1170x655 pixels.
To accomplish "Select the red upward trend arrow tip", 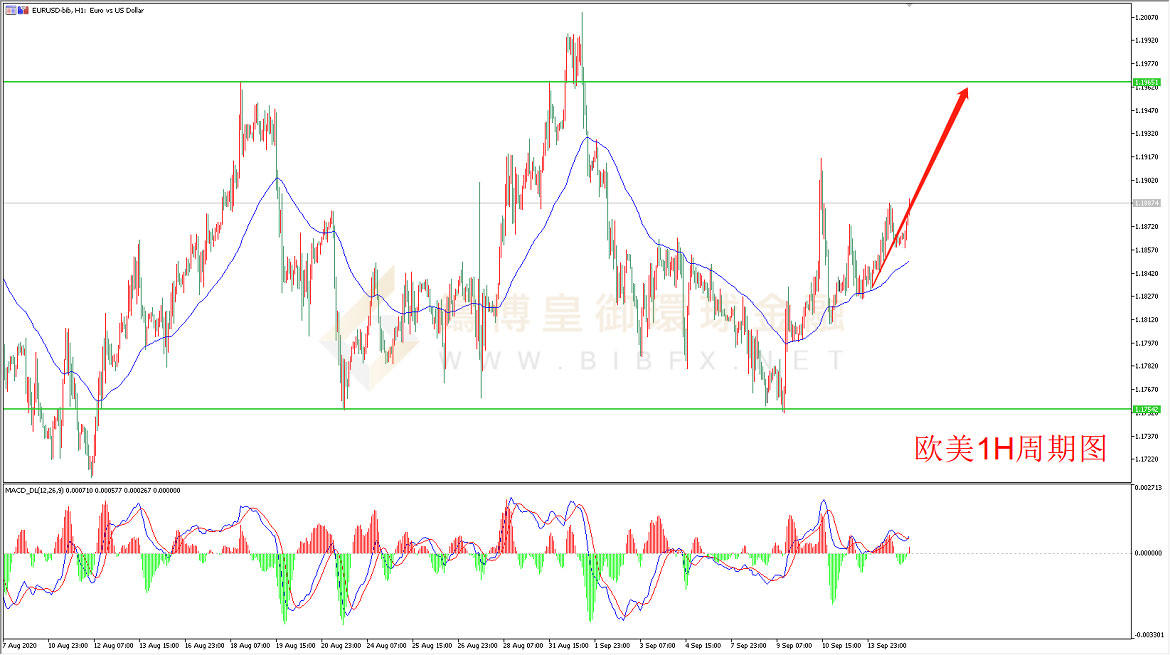I will tap(966, 90).
